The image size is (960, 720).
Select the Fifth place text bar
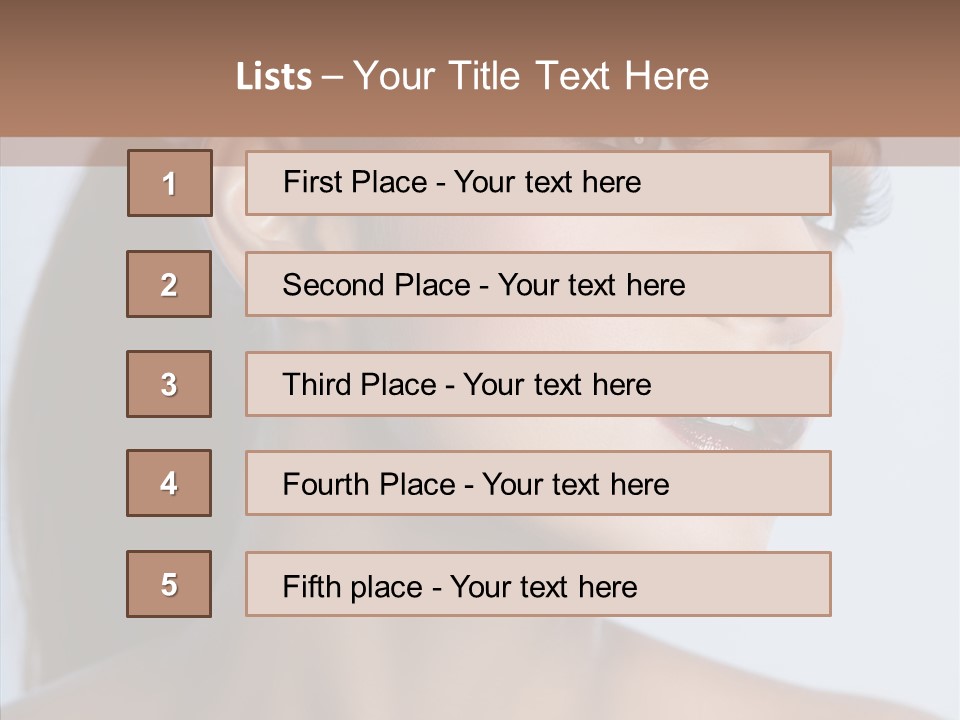click(x=538, y=584)
